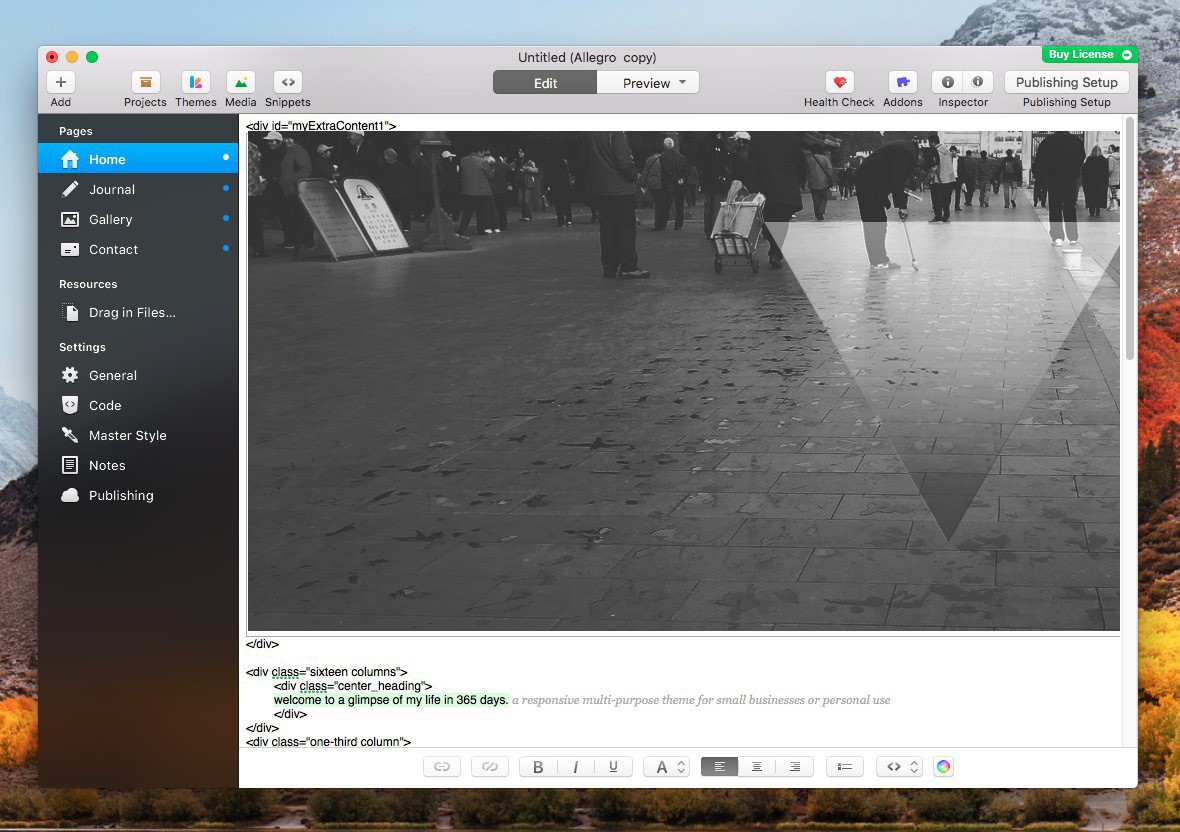Select the Journal page in sidebar
Viewport: 1180px width, 832px height.
tap(112, 189)
